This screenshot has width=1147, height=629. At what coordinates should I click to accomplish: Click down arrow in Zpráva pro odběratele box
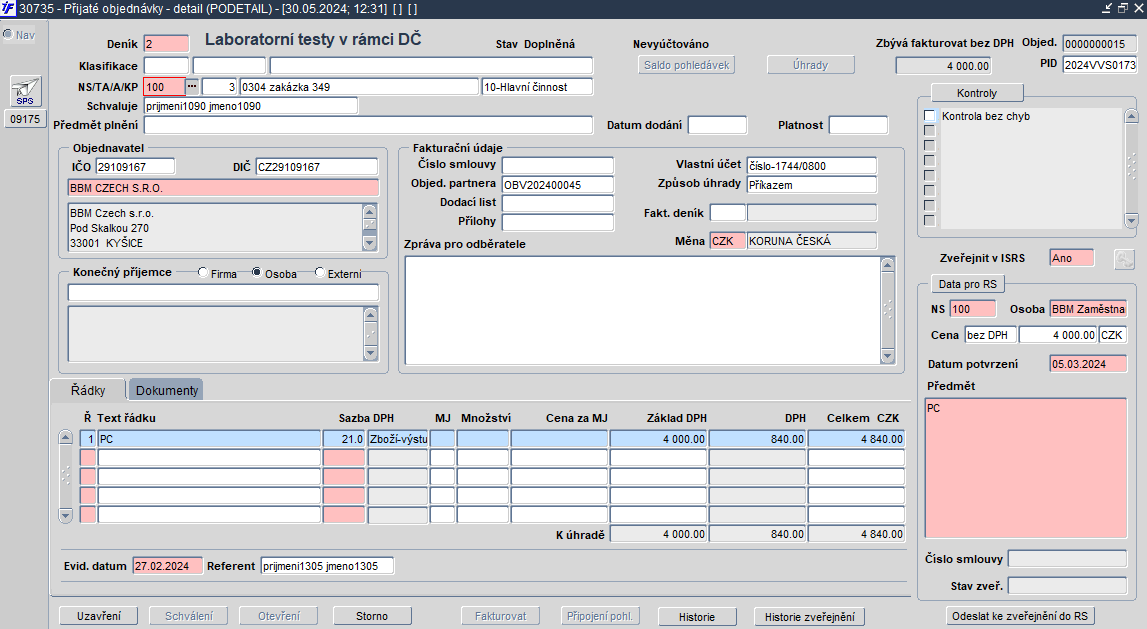[x=887, y=356]
